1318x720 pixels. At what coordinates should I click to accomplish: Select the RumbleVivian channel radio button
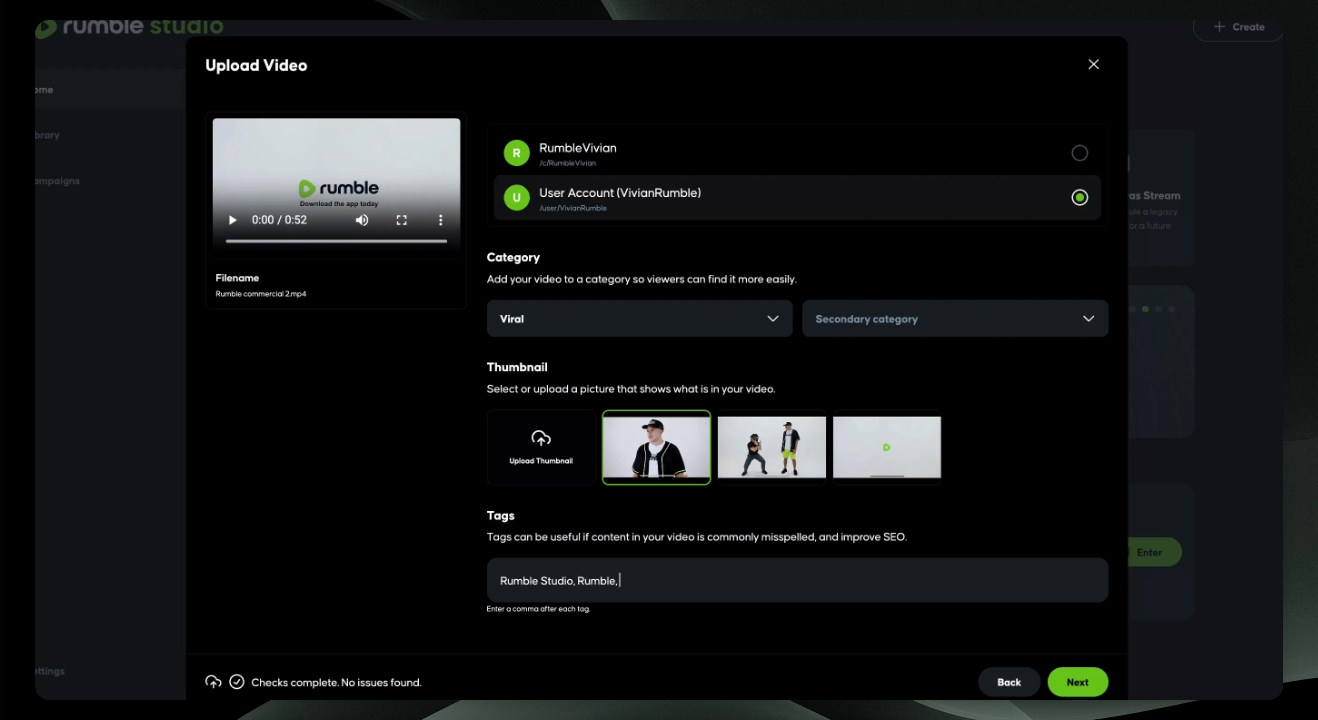point(1079,153)
